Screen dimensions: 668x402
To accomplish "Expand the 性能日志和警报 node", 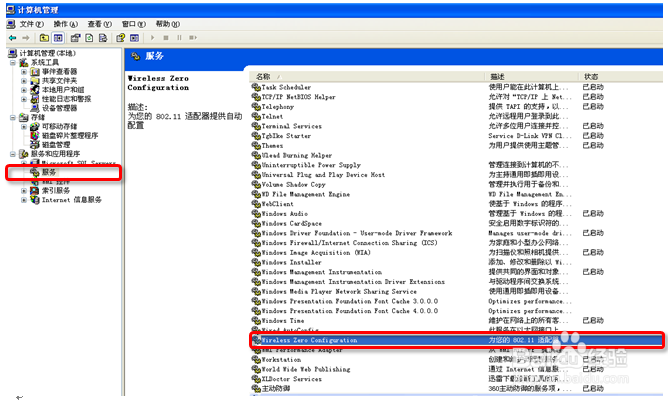I will 24,99.
